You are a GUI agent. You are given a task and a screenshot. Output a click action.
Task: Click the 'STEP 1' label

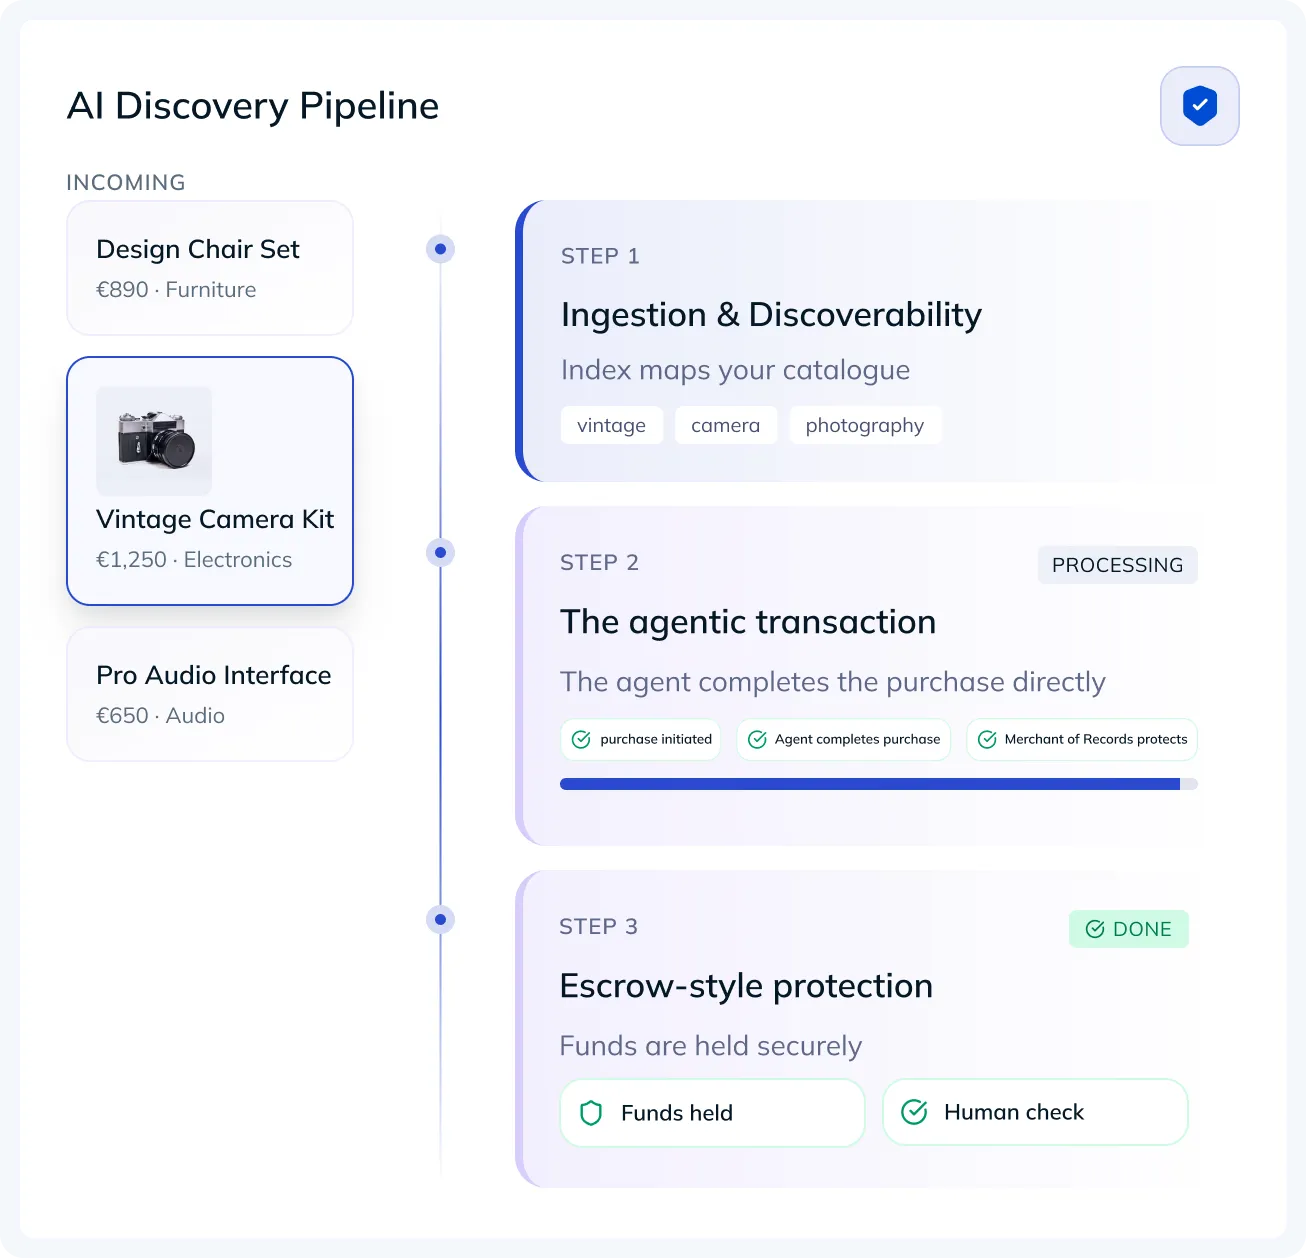tap(600, 256)
